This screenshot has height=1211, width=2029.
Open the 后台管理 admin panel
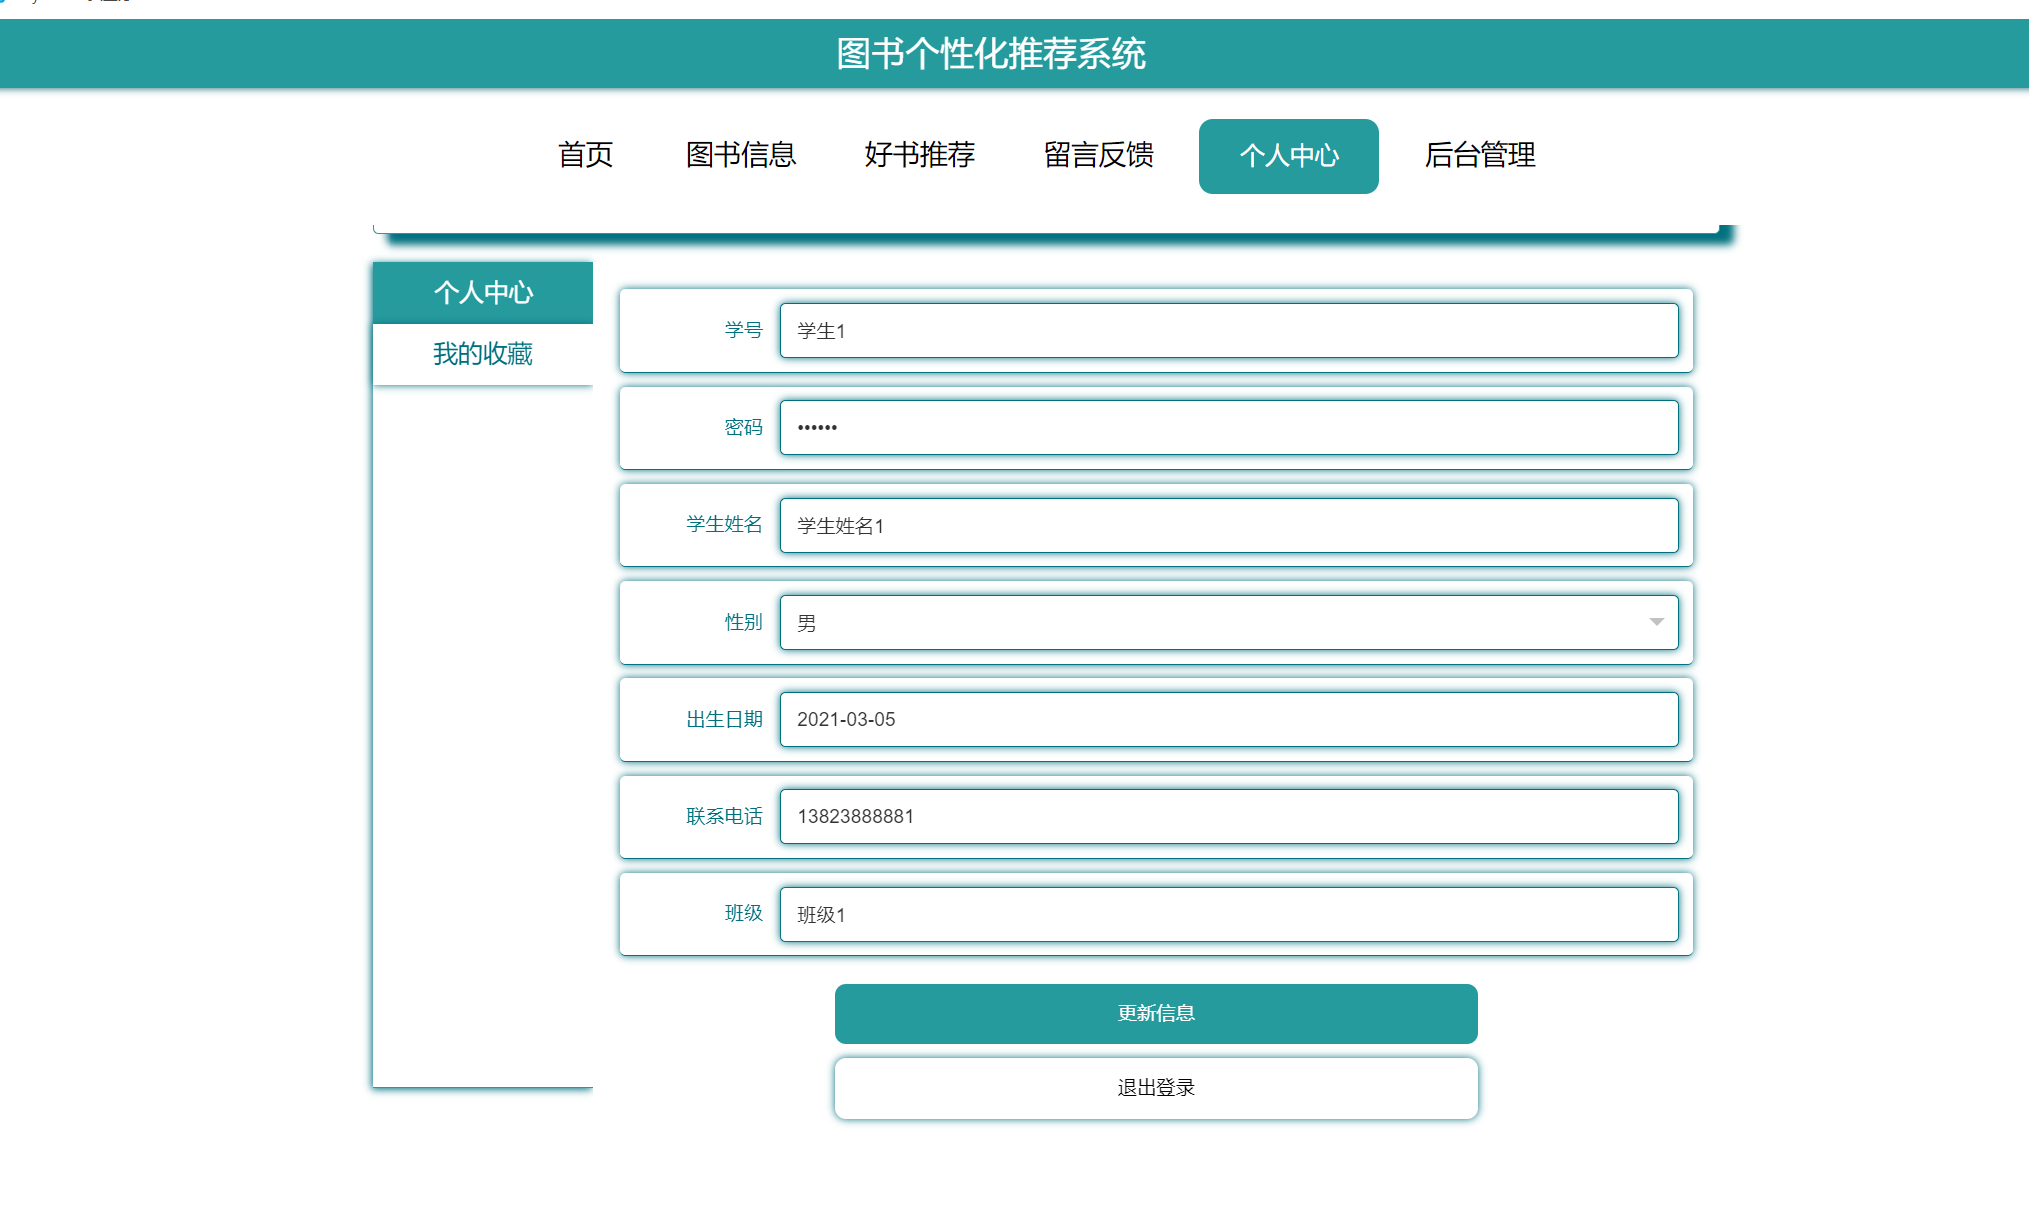[1481, 155]
